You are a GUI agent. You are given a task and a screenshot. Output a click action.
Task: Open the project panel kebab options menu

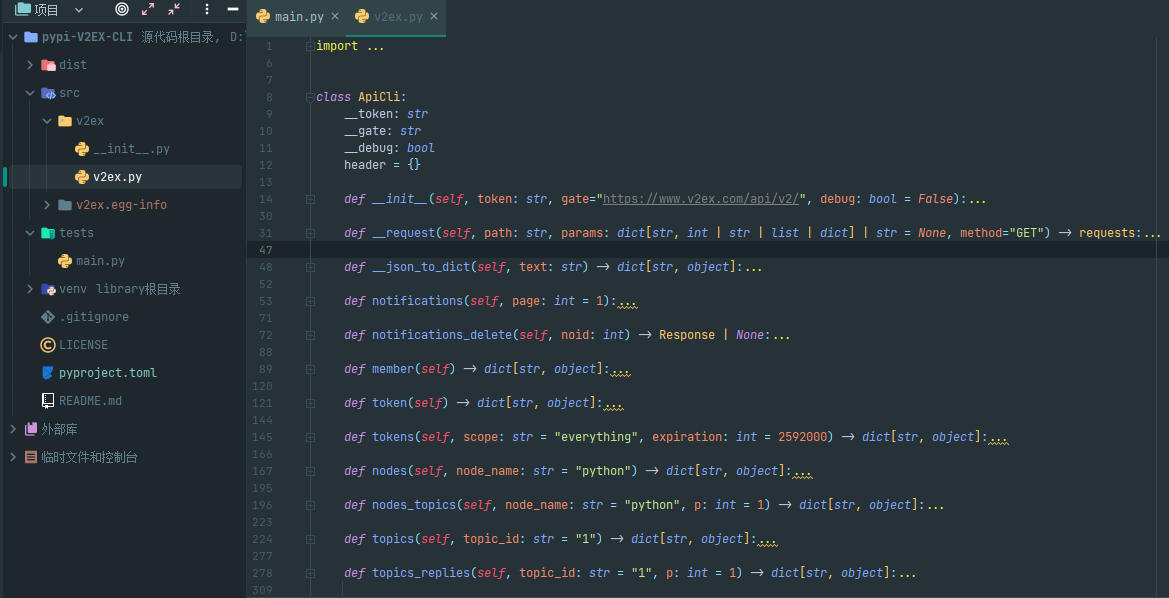[207, 10]
